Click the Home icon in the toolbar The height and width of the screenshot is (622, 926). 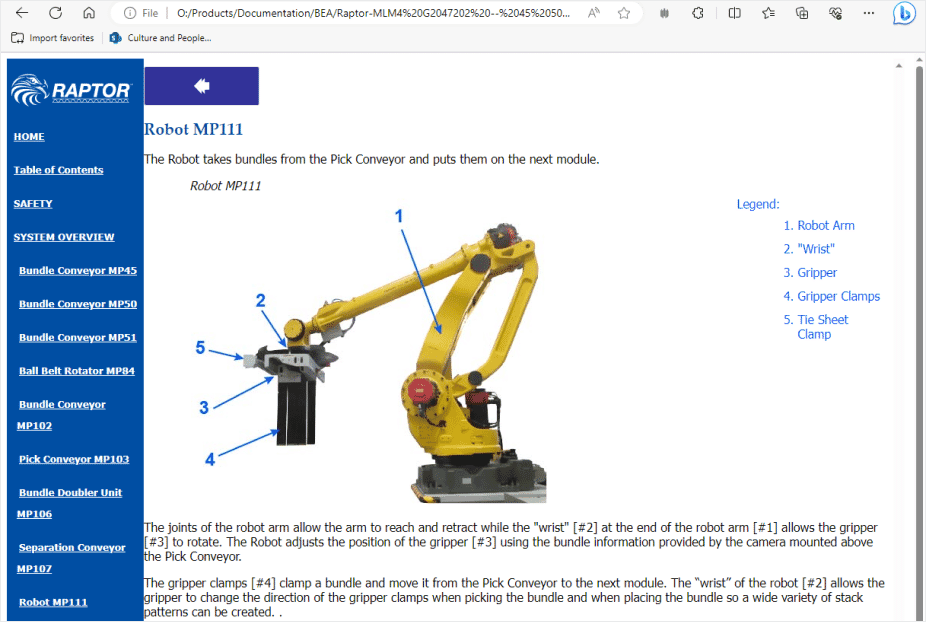point(88,13)
